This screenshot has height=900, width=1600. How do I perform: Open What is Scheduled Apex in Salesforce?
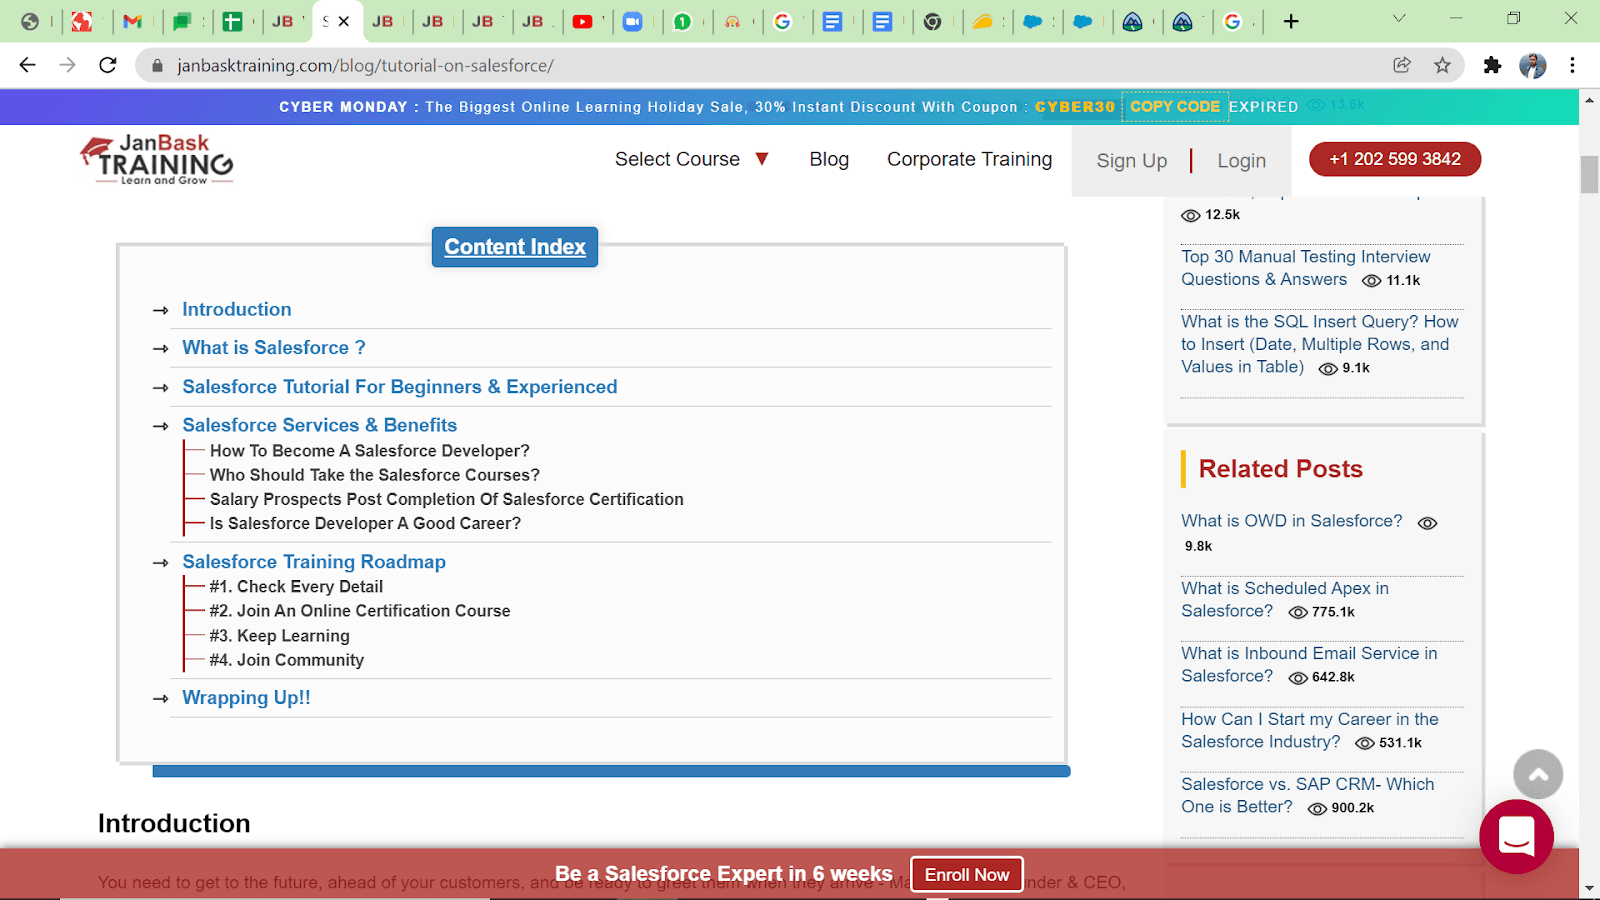pyautogui.click(x=1285, y=599)
